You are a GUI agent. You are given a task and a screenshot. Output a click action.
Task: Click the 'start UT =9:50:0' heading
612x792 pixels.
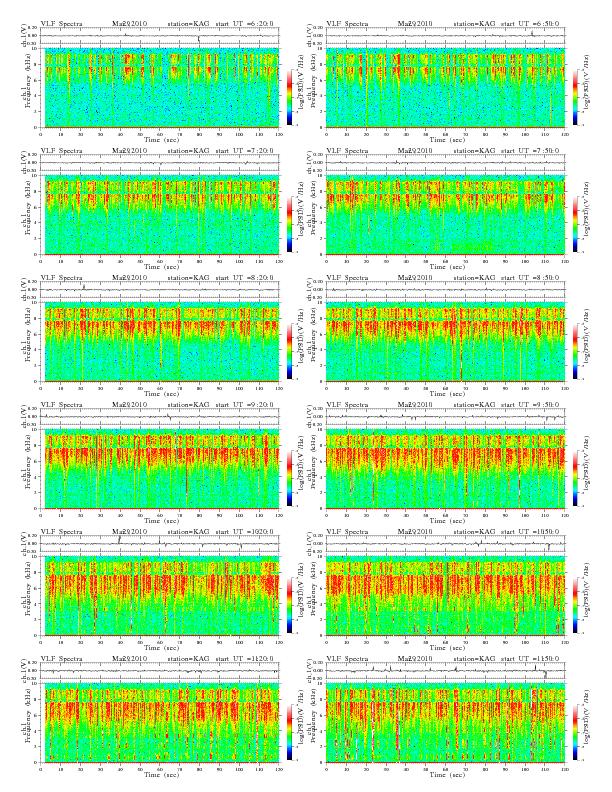tap(530, 405)
